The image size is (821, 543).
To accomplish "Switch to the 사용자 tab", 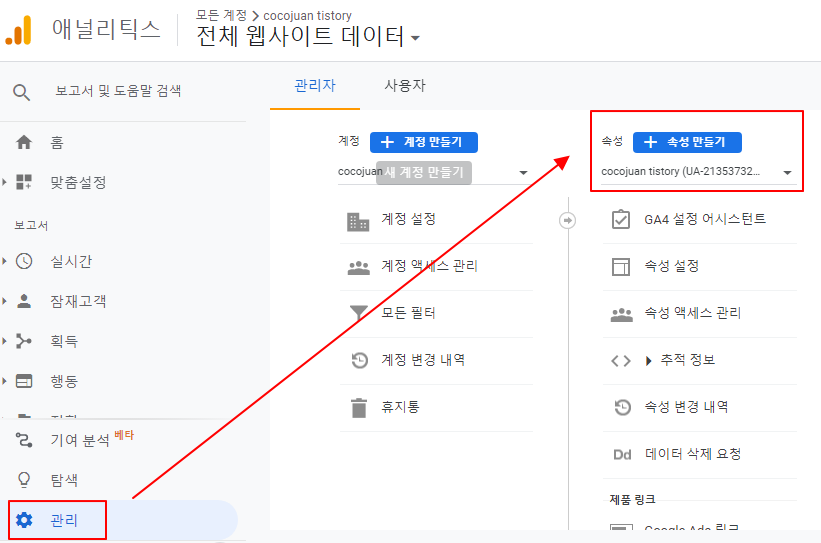I will click(405, 85).
